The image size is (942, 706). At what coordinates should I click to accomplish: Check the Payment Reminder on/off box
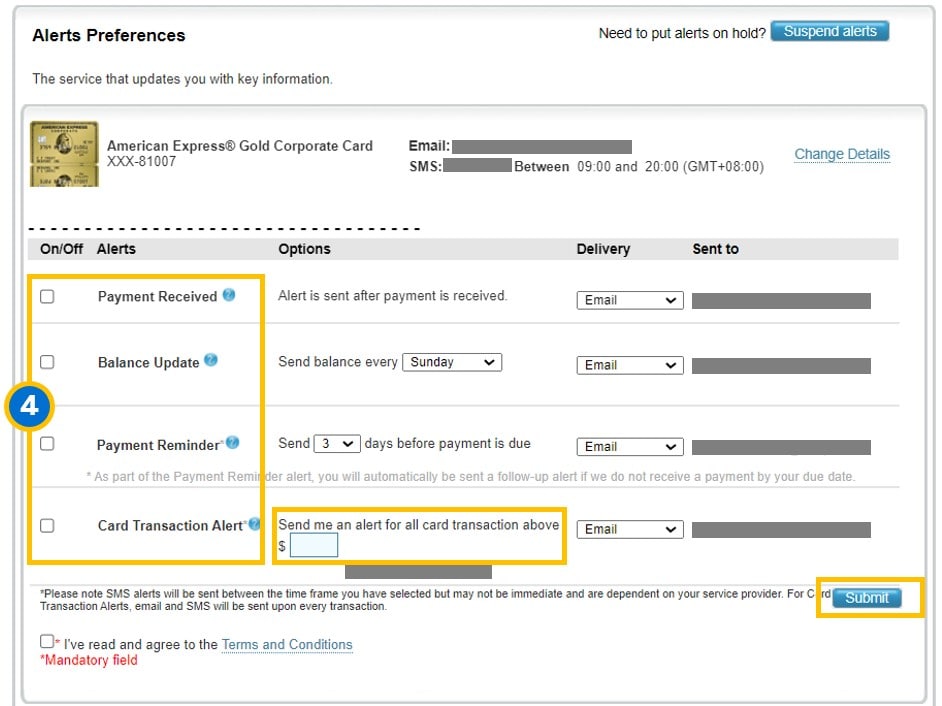point(46,442)
